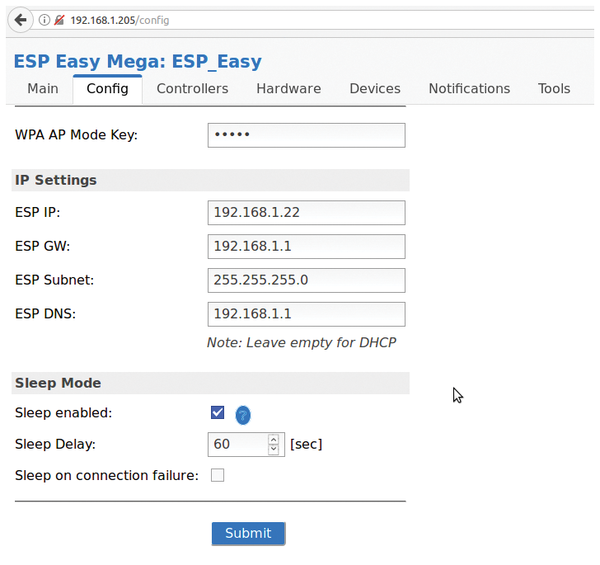The width and height of the screenshot is (600, 565).
Task: Open the Notifications tab
Action: click(x=469, y=89)
